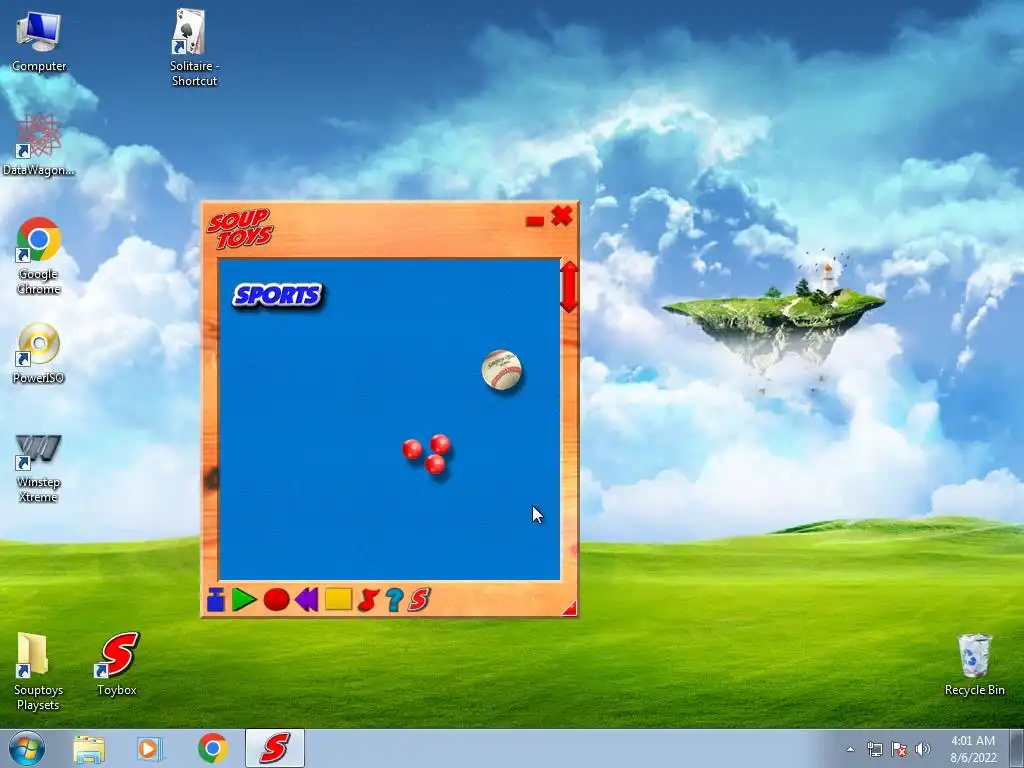Click the red corner resize grip of toybox
This screenshot has height=768, width=1024.
point(569,609)
